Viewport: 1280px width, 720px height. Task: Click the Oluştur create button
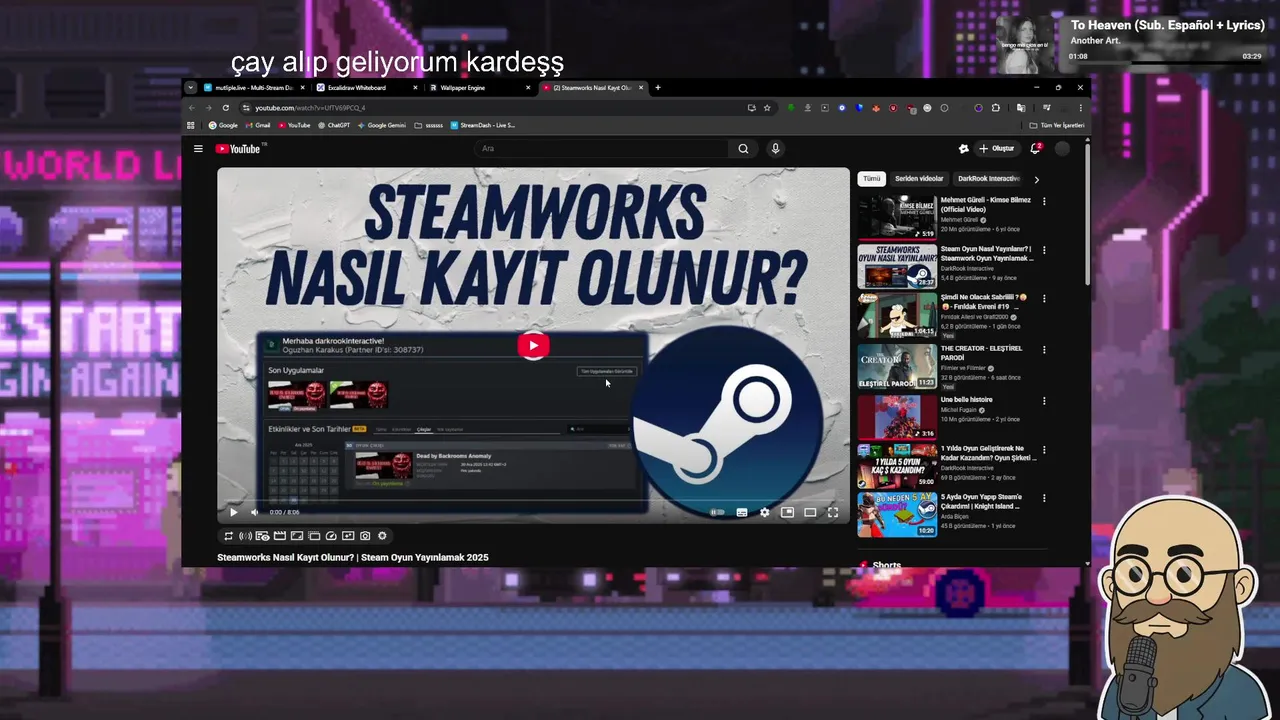[x=996, y=149]
